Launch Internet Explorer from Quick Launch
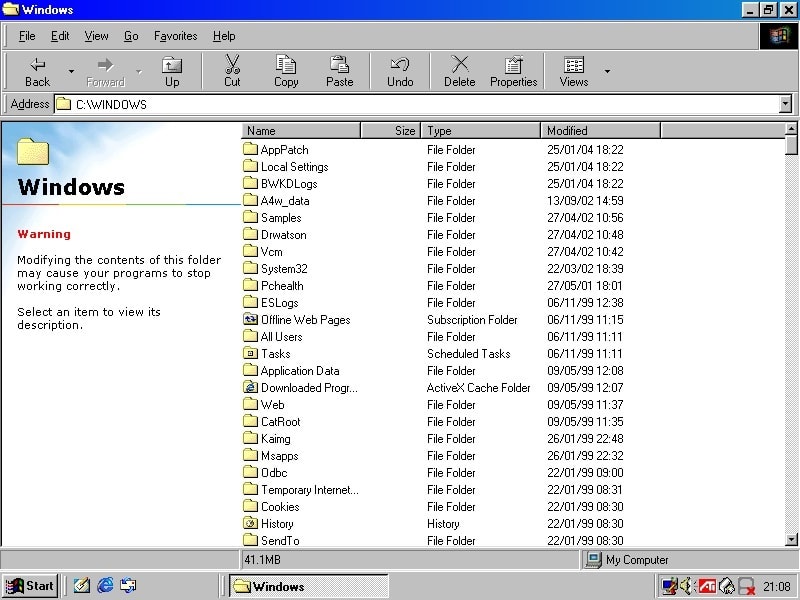 [x=105, y=585]
